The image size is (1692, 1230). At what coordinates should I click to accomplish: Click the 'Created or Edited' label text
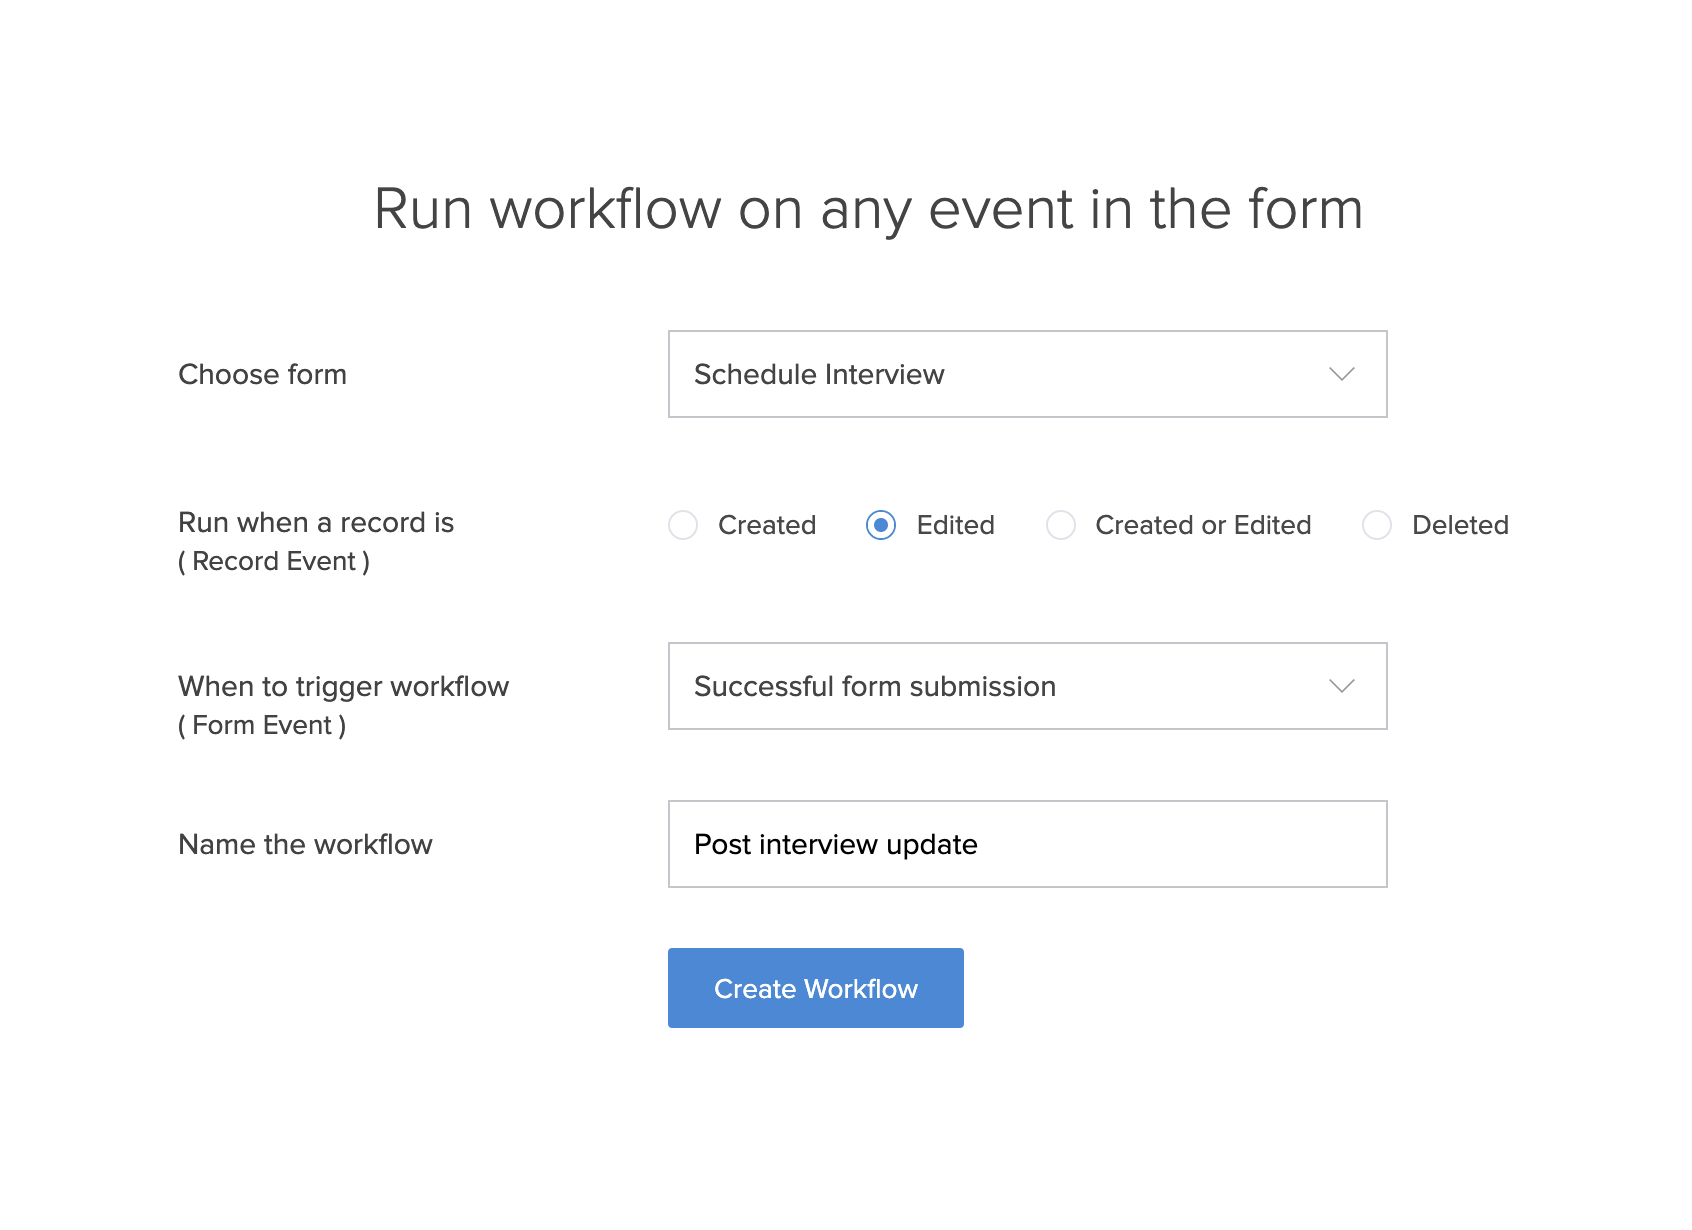(x=1203, y=525)
